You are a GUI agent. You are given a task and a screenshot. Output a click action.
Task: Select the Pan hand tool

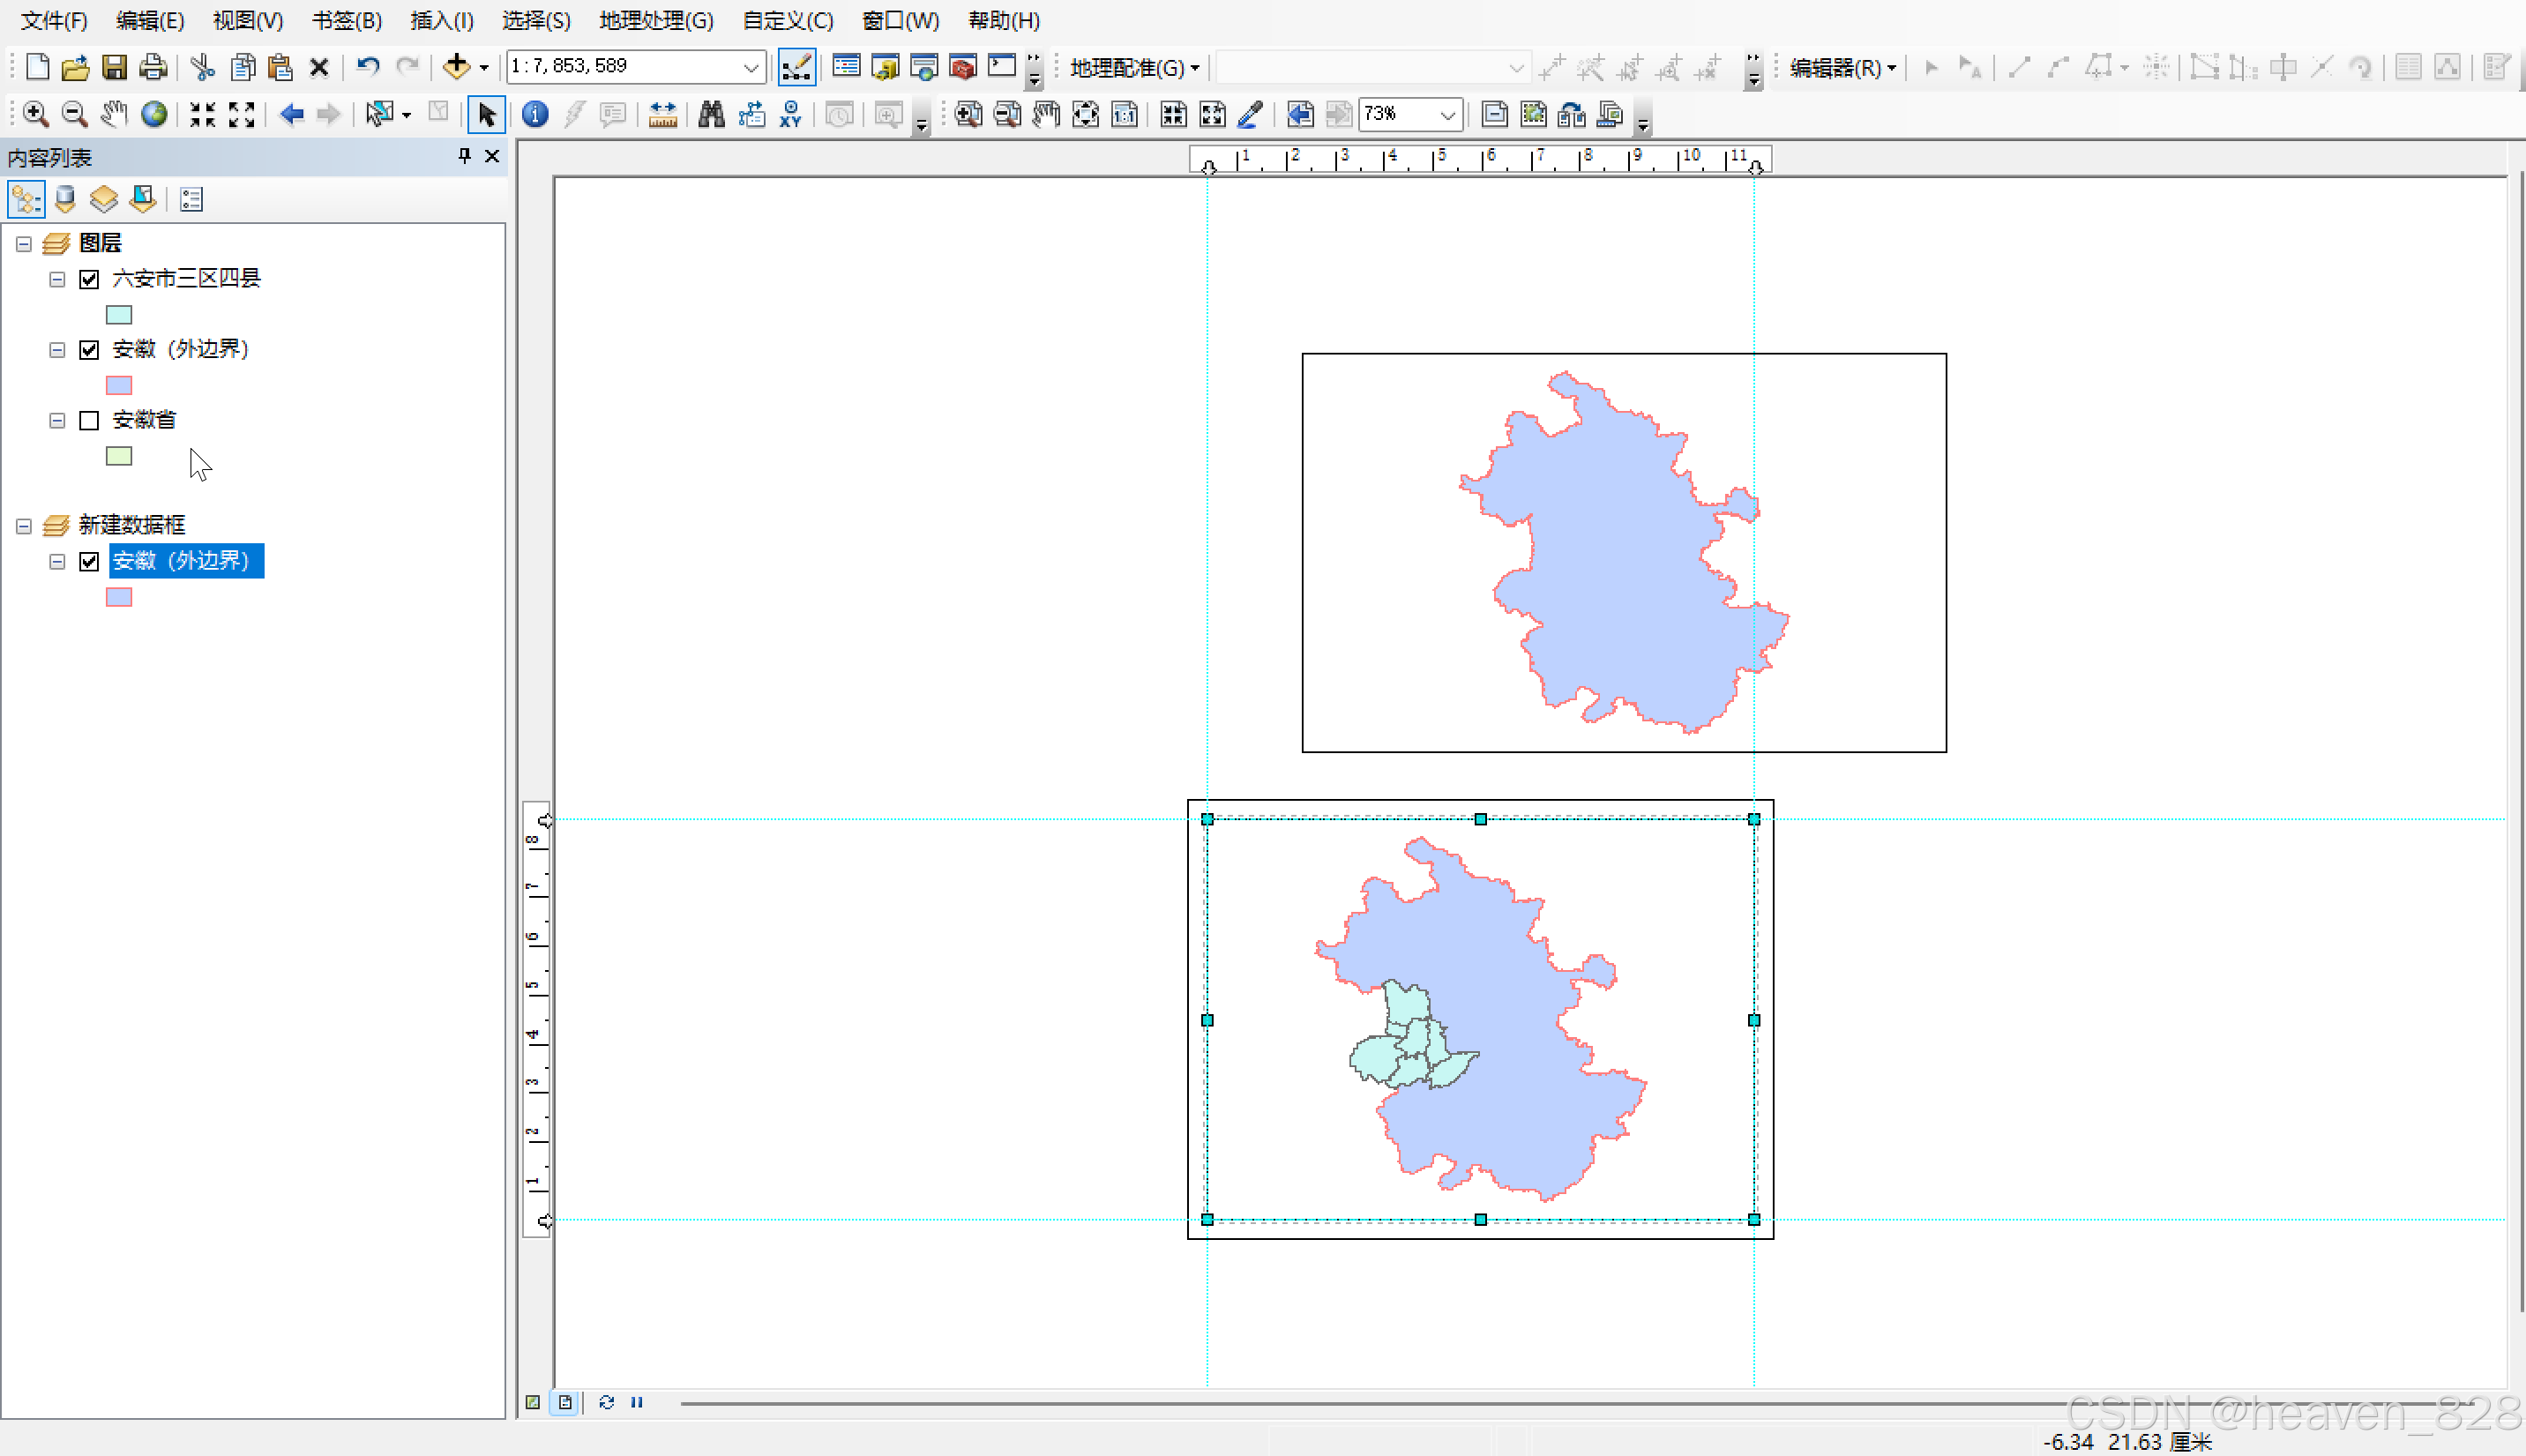(x=114, y=114)
